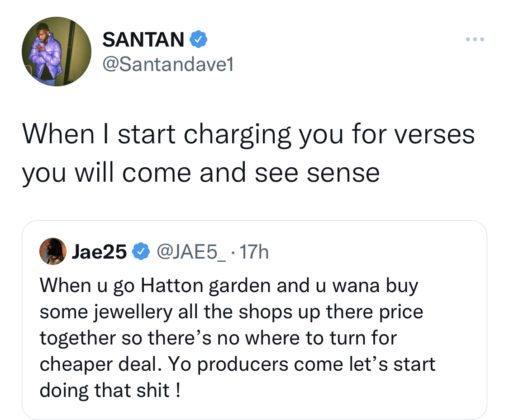This screenshot has height=420, width=509.
Task: Open the @Santandave1 handle
Action: pos(168,65)
